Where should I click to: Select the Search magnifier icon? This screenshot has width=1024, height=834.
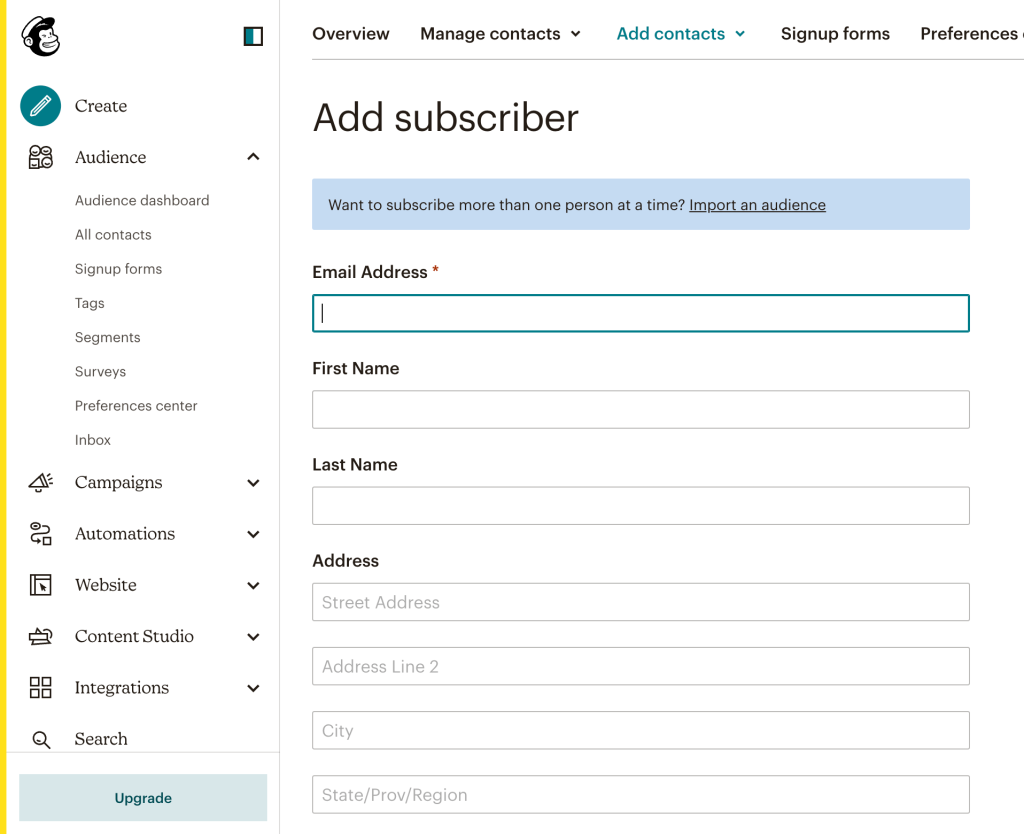pyautogui.click(x=40, y=738)
